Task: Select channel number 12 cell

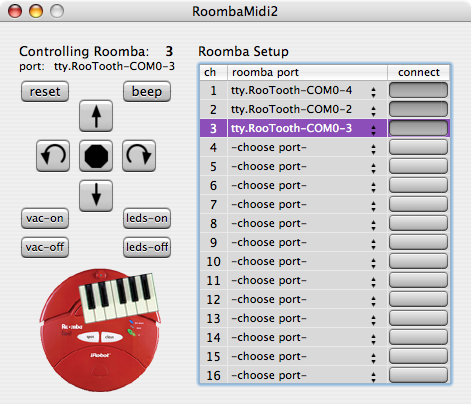Action: click(x=213, y=299)
